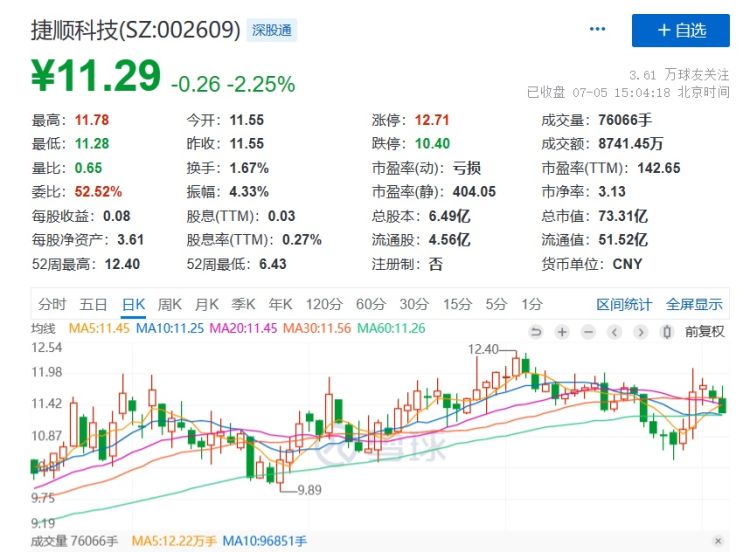Click the 52周最低 value 6.43

point(273,264)
